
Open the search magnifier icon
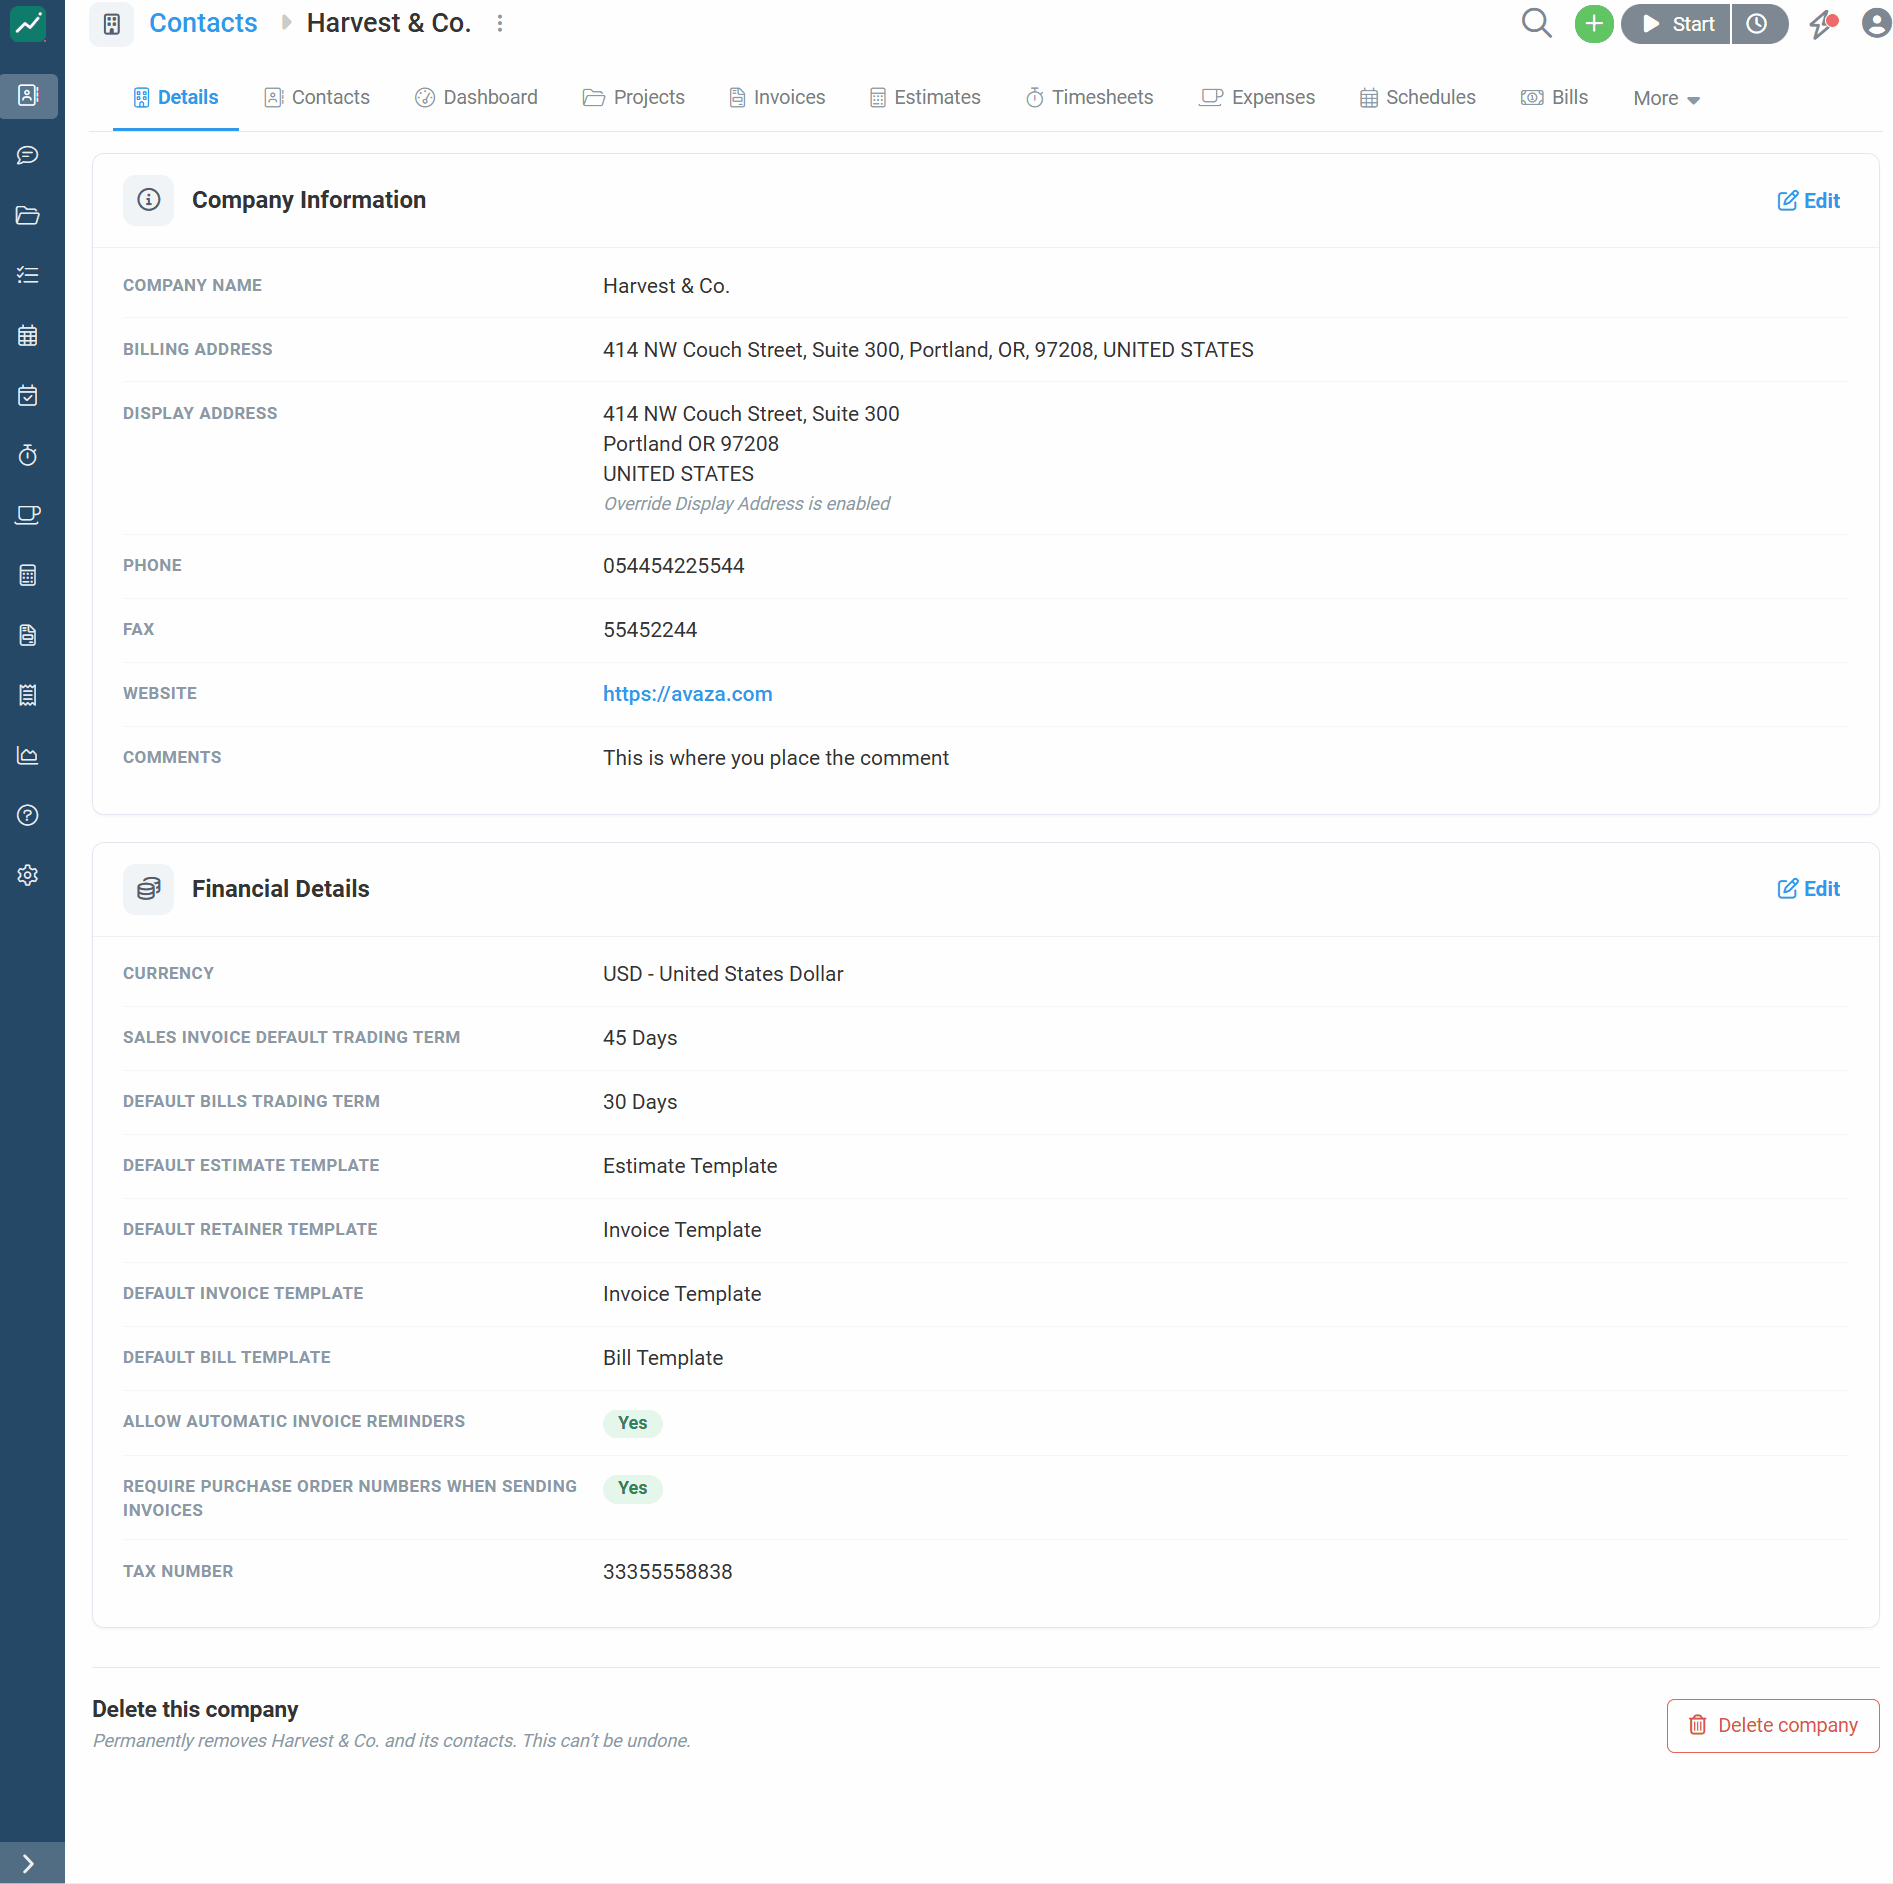1537,23
